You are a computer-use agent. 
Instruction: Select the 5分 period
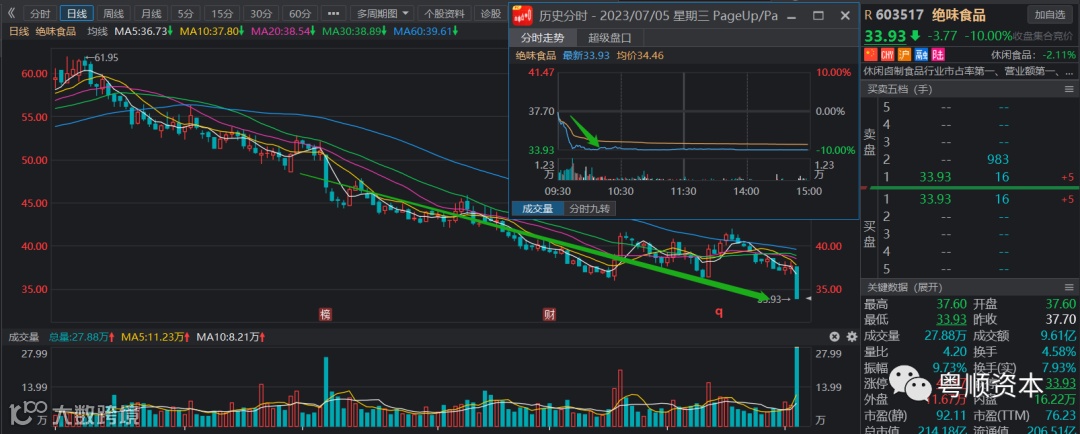pyautogui.click(x=185, y=13)
